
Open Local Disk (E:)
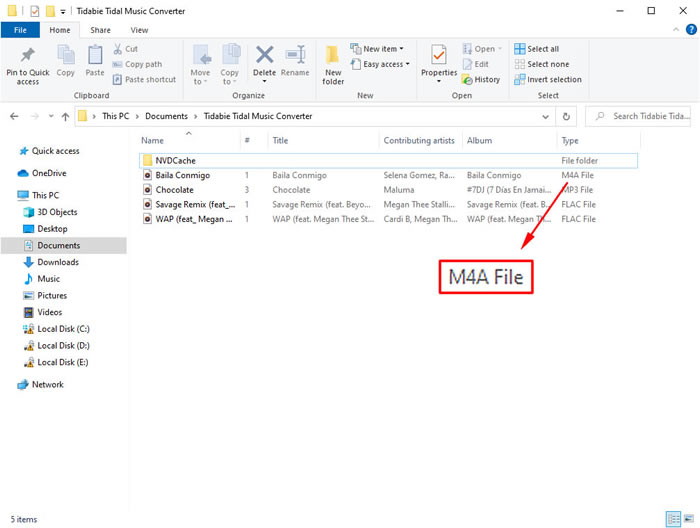click(x=56, y=362)
